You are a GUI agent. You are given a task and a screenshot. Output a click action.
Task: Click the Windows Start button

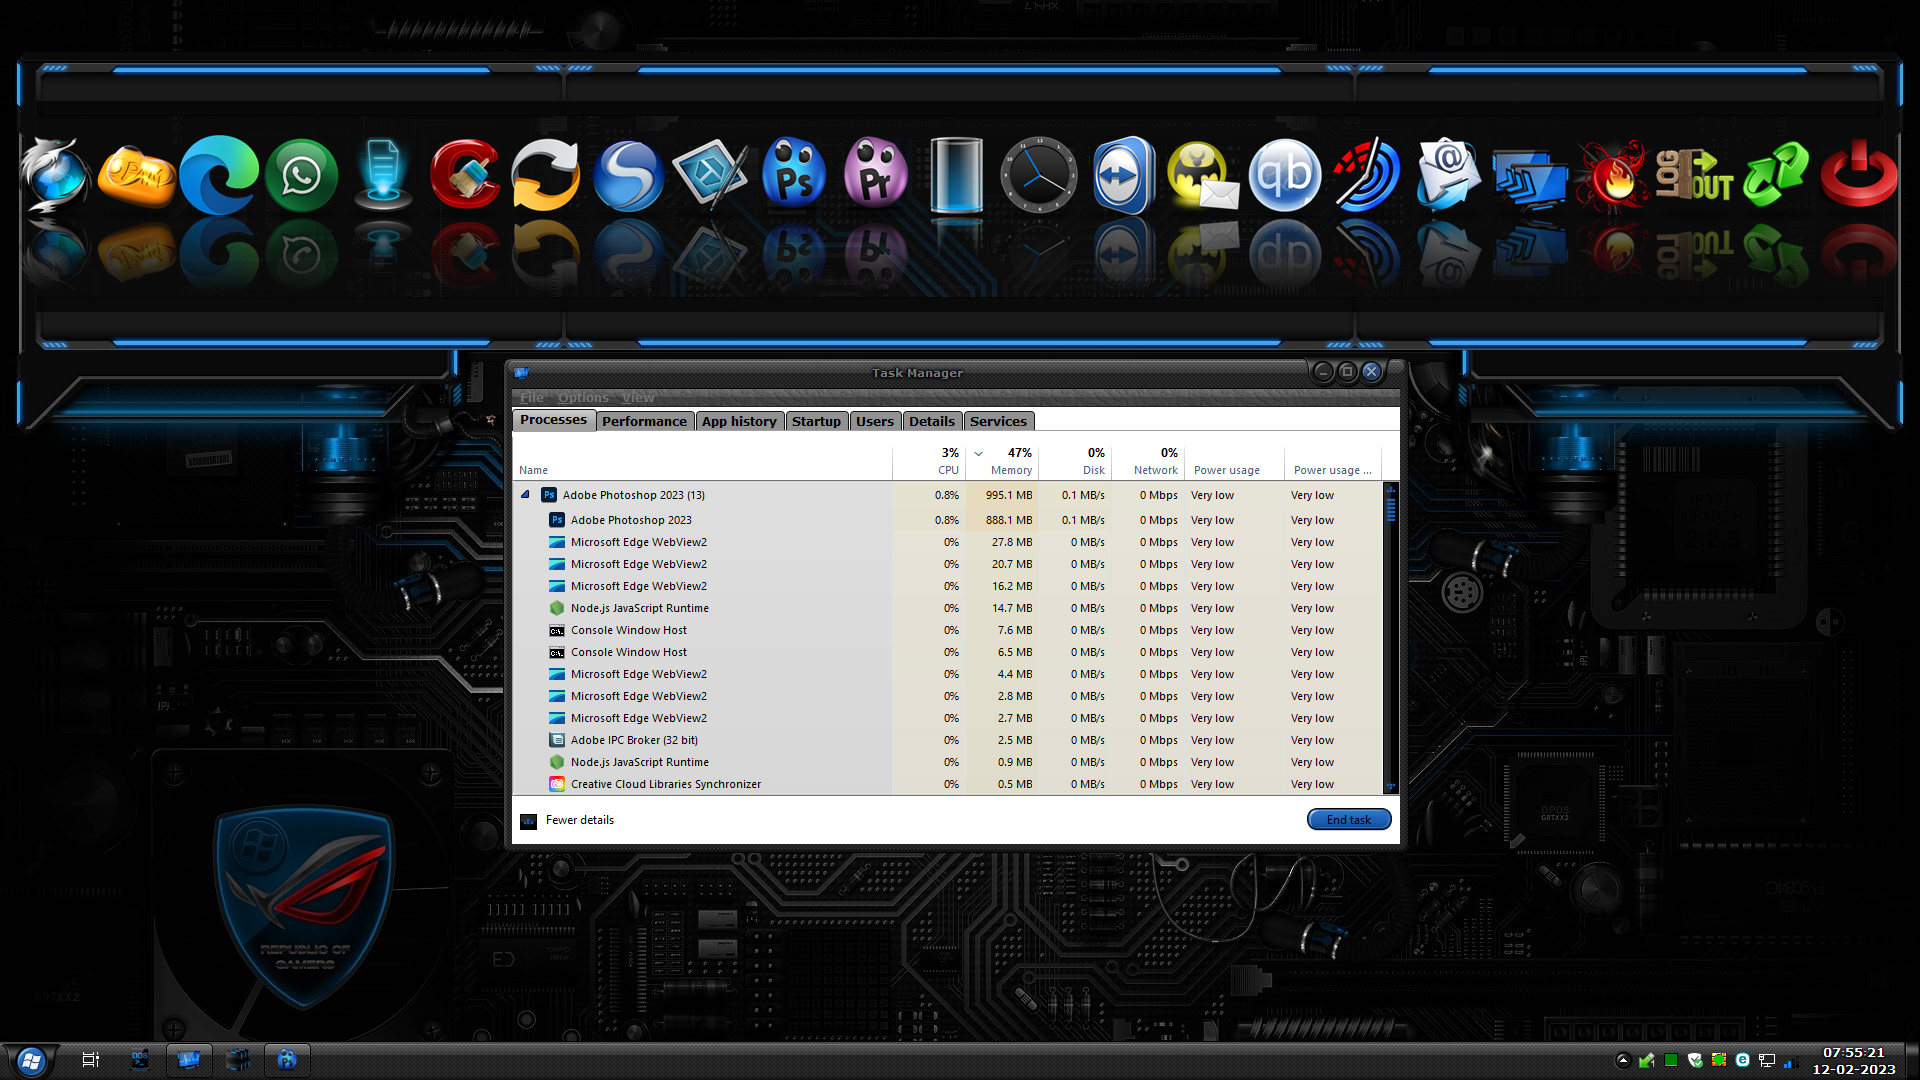click(31, 1060)
